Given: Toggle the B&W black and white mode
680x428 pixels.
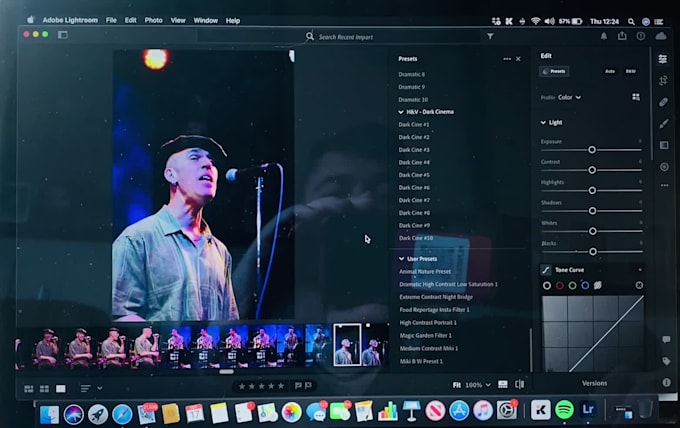Looking at the screenshot, I should (631, 71).
